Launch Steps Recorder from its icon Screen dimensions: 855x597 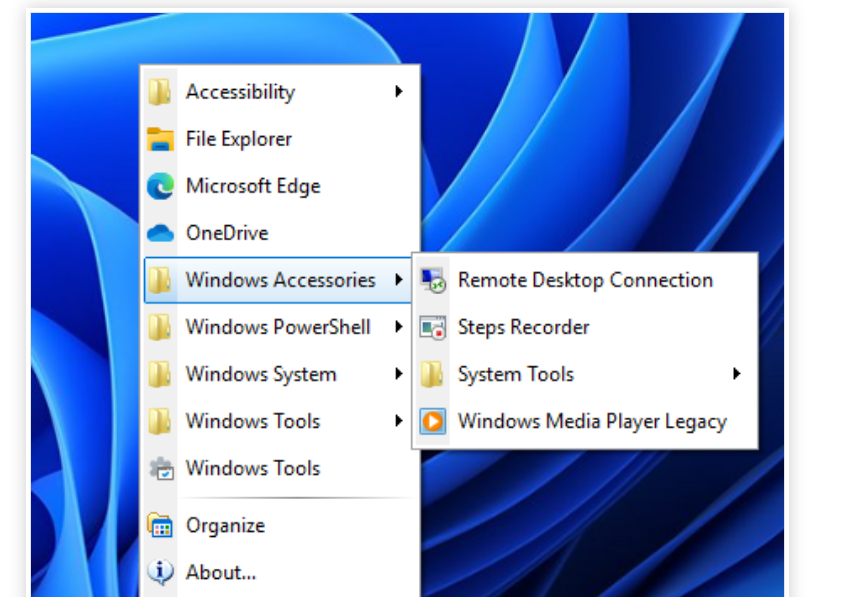[433, 327]
